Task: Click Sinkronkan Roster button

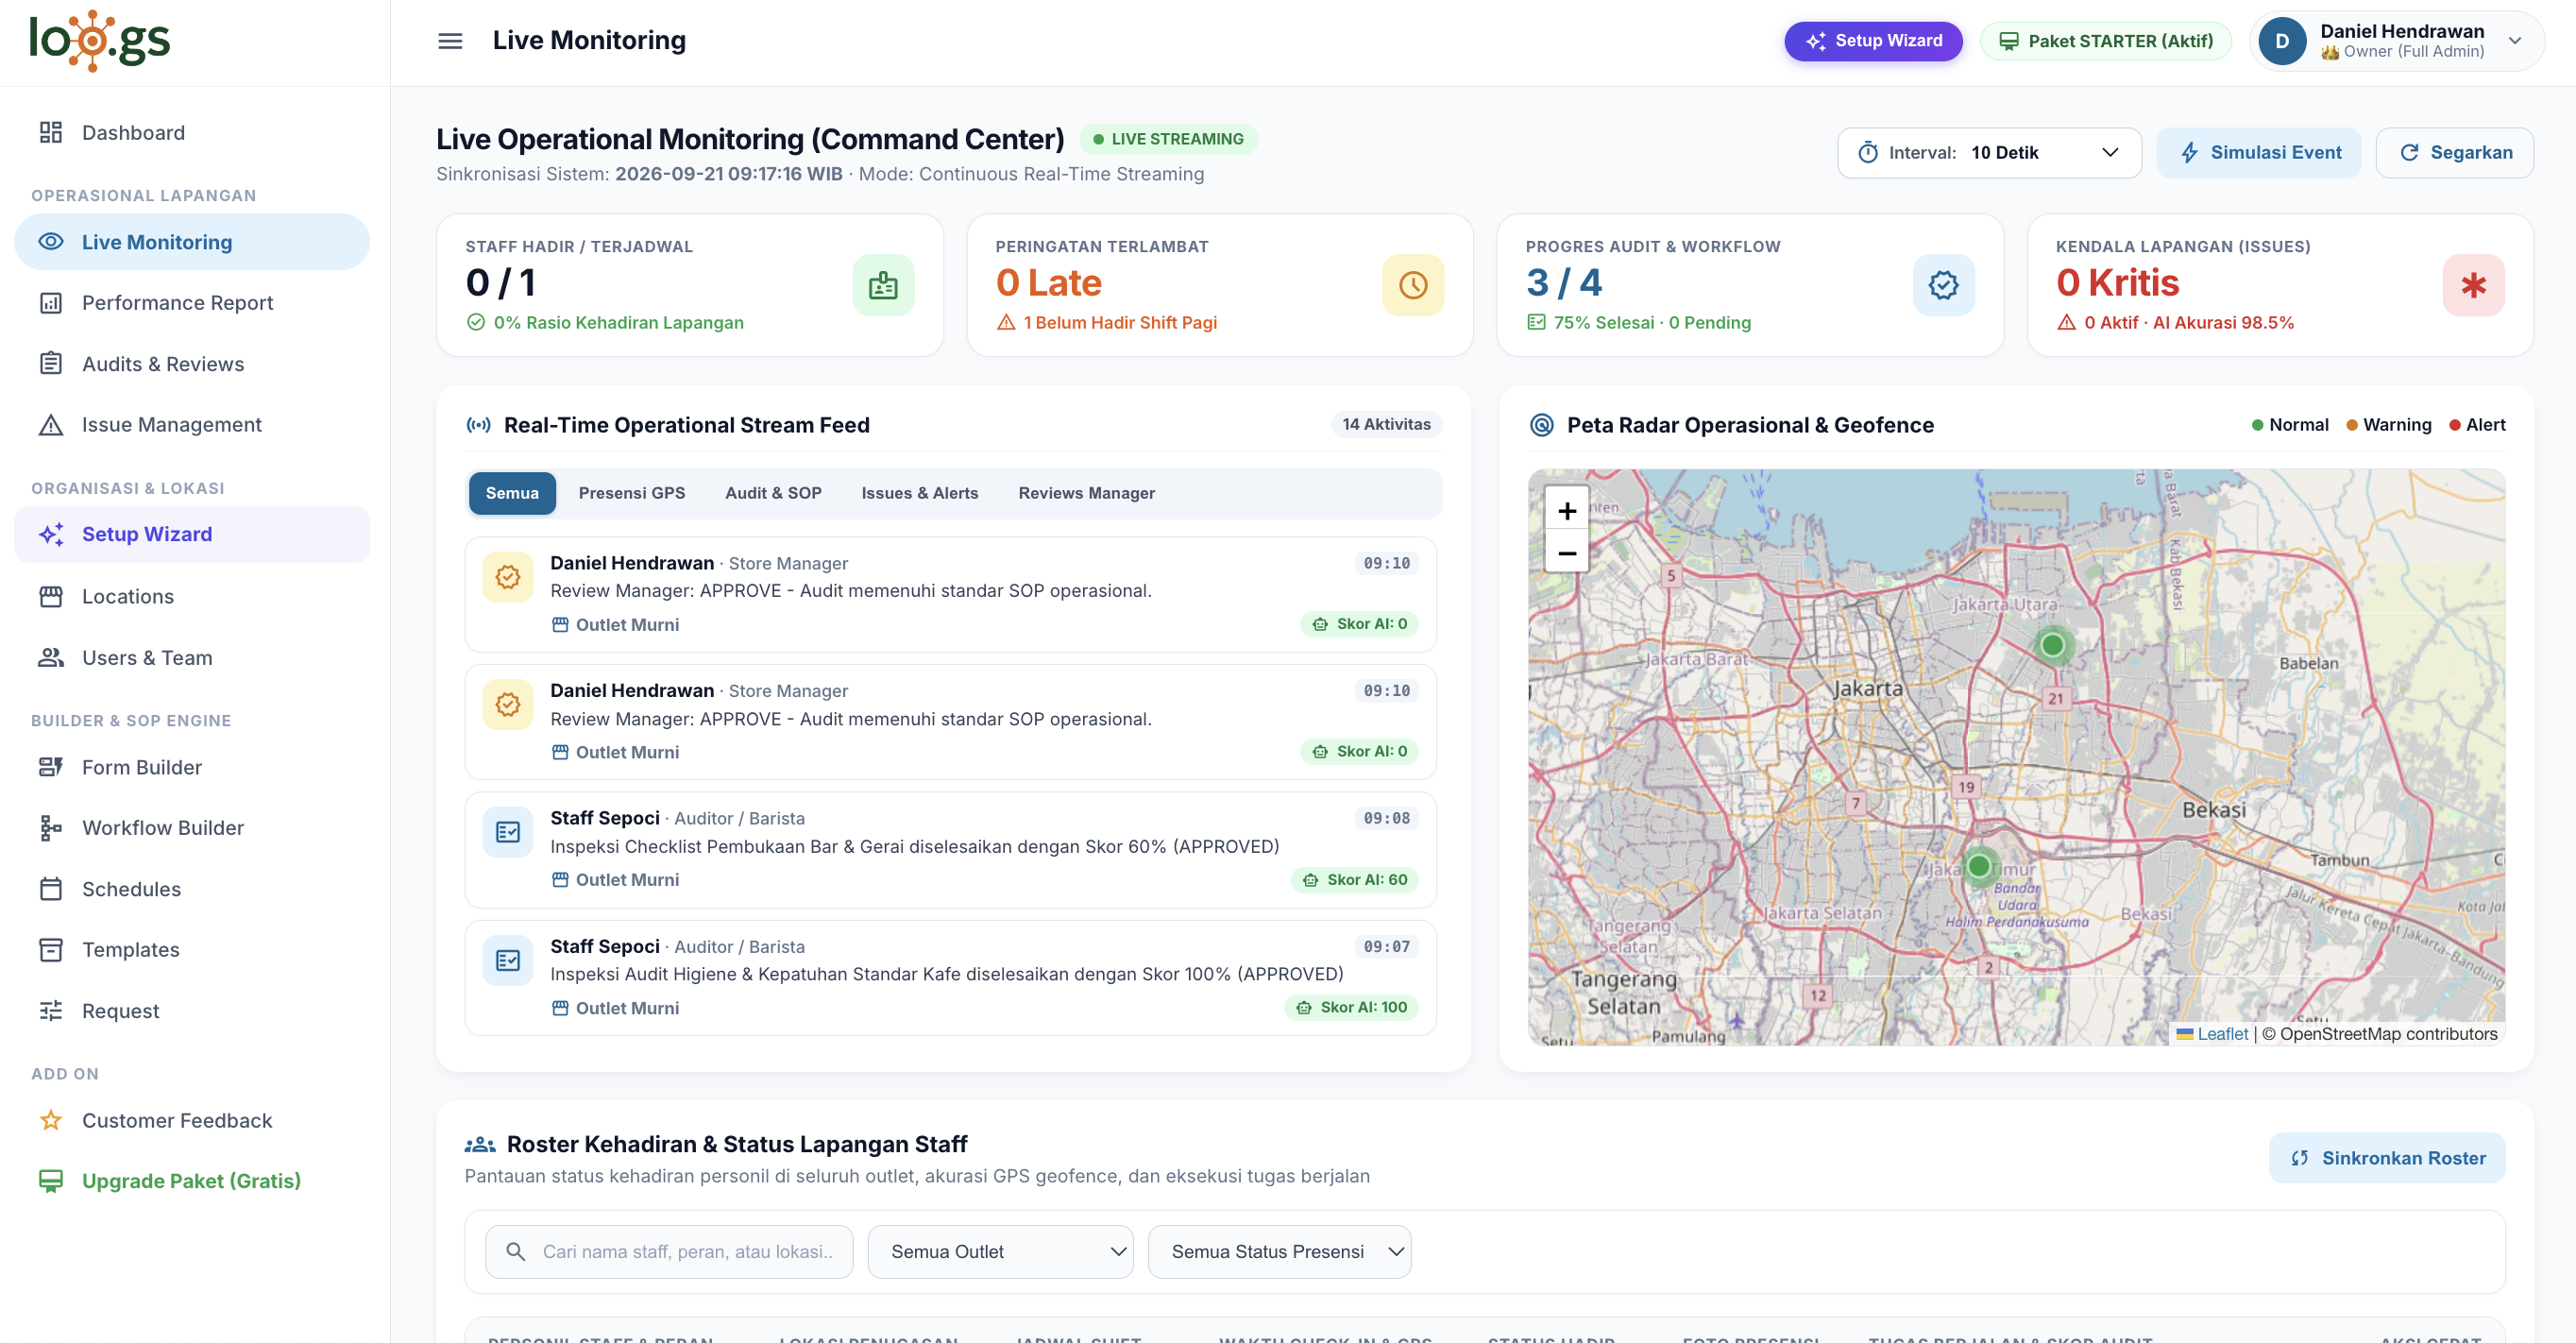Action: pyautogui.click(x=2387, y=1158)
